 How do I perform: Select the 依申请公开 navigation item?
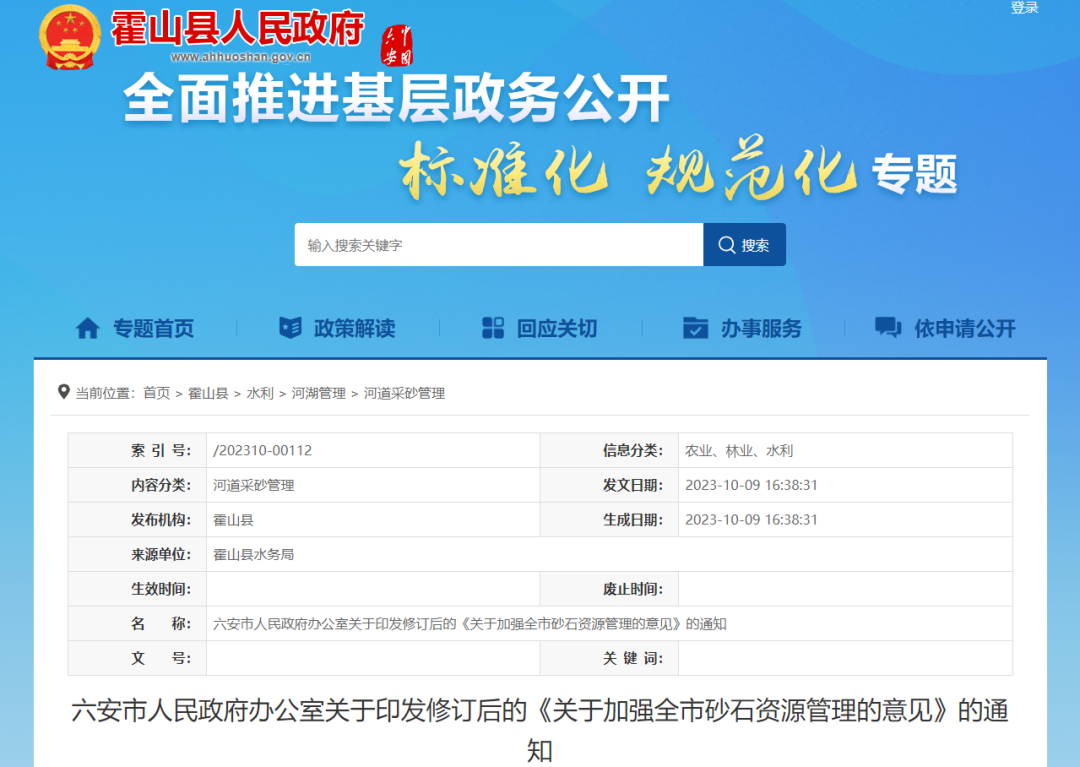pyautogui.click(x=964, y=328)
